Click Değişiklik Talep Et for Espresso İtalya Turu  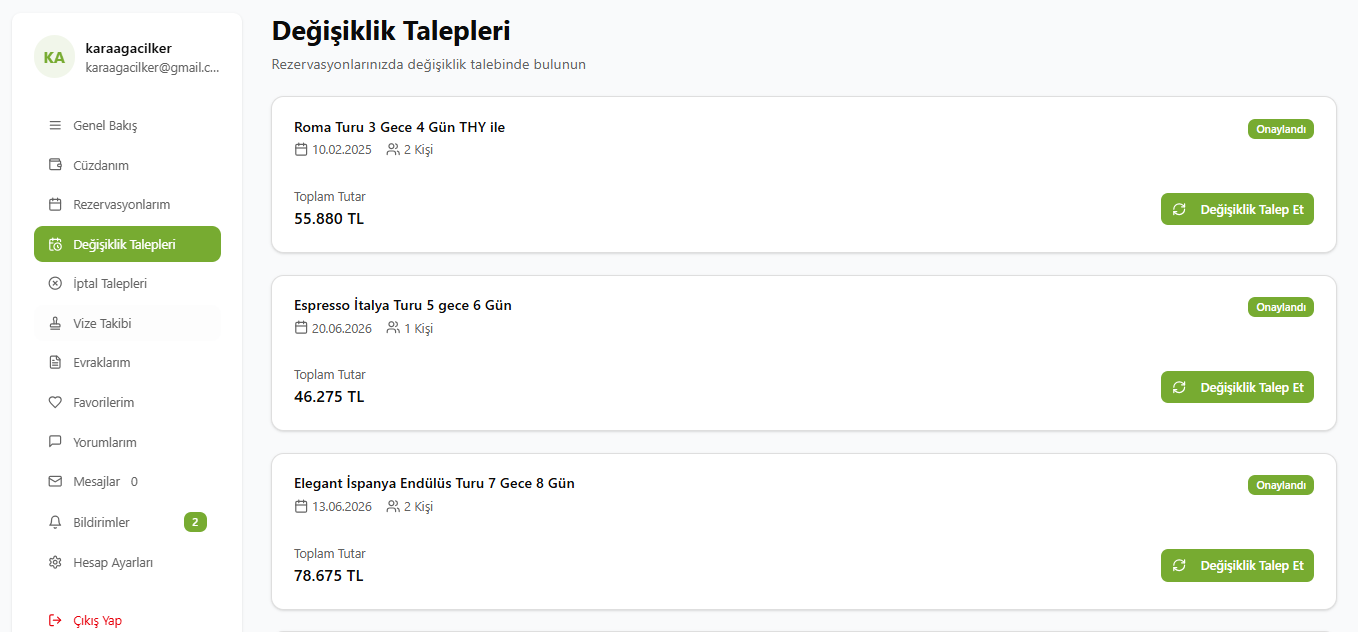(x=1237, y=387)
